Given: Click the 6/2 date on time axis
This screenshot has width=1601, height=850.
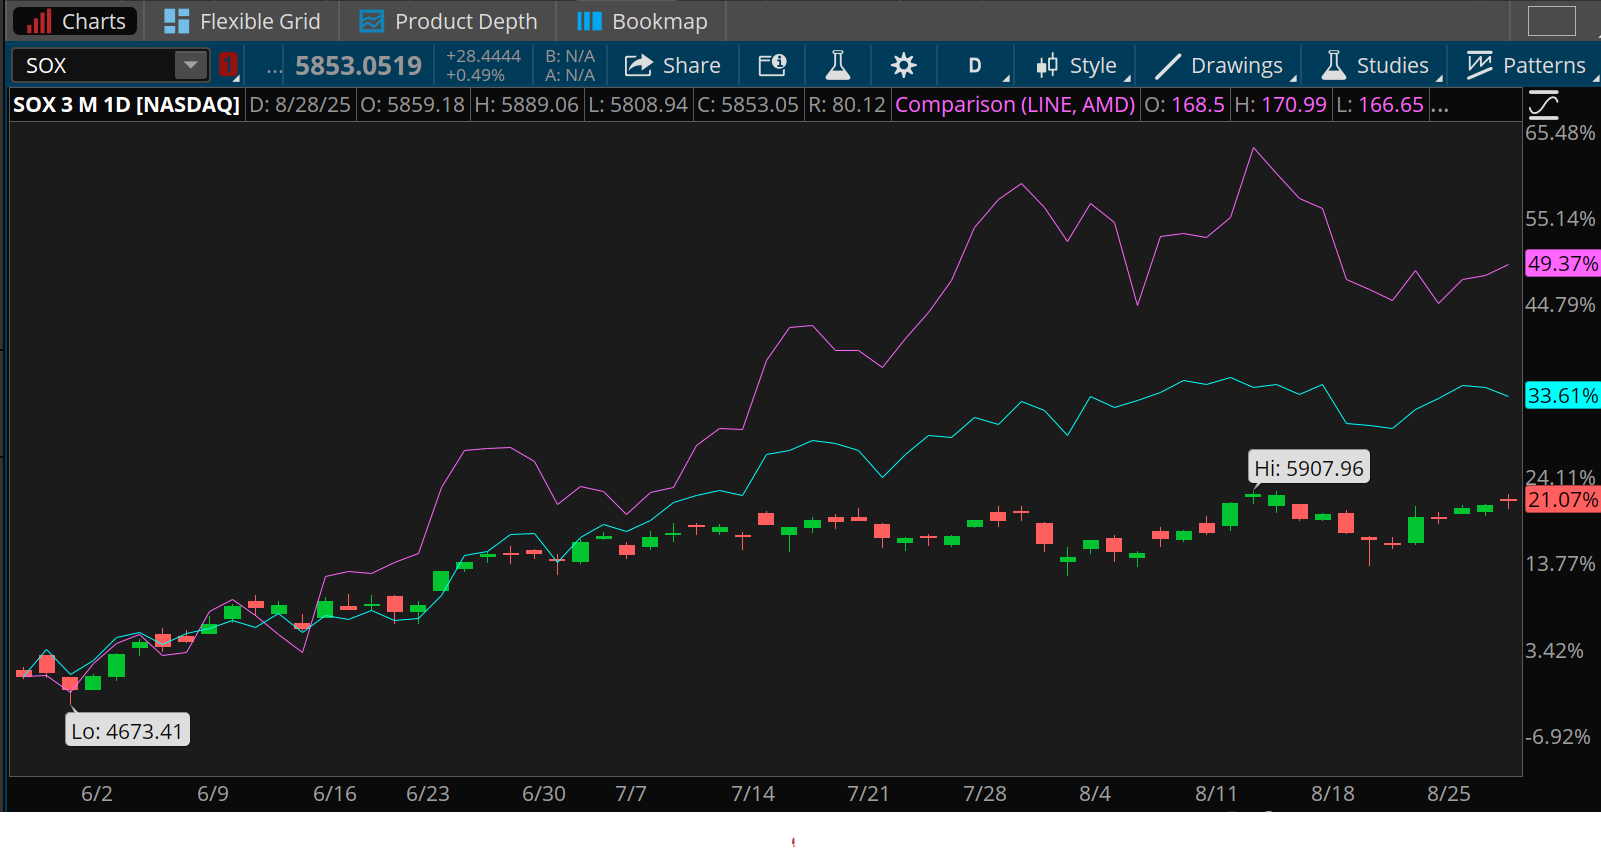Looking at the screenshot, I should [97, 794].
